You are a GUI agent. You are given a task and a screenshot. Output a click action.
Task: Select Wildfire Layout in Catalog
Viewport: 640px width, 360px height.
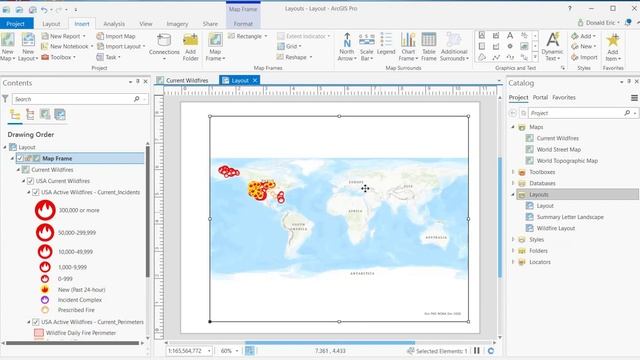tap(556, 228)
